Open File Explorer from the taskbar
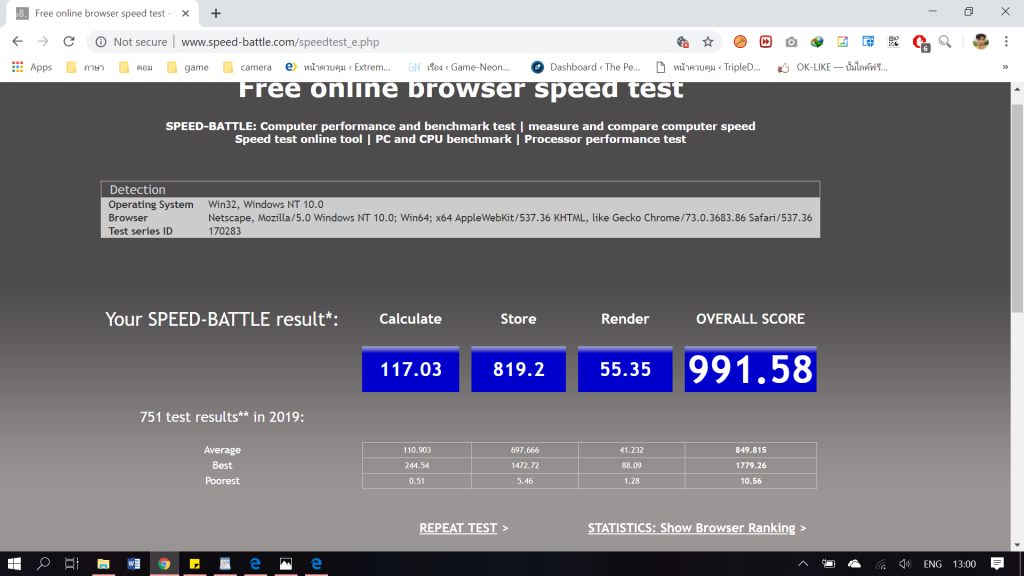The height and width of the screenshot is (576, 1024). click(103, 564)
